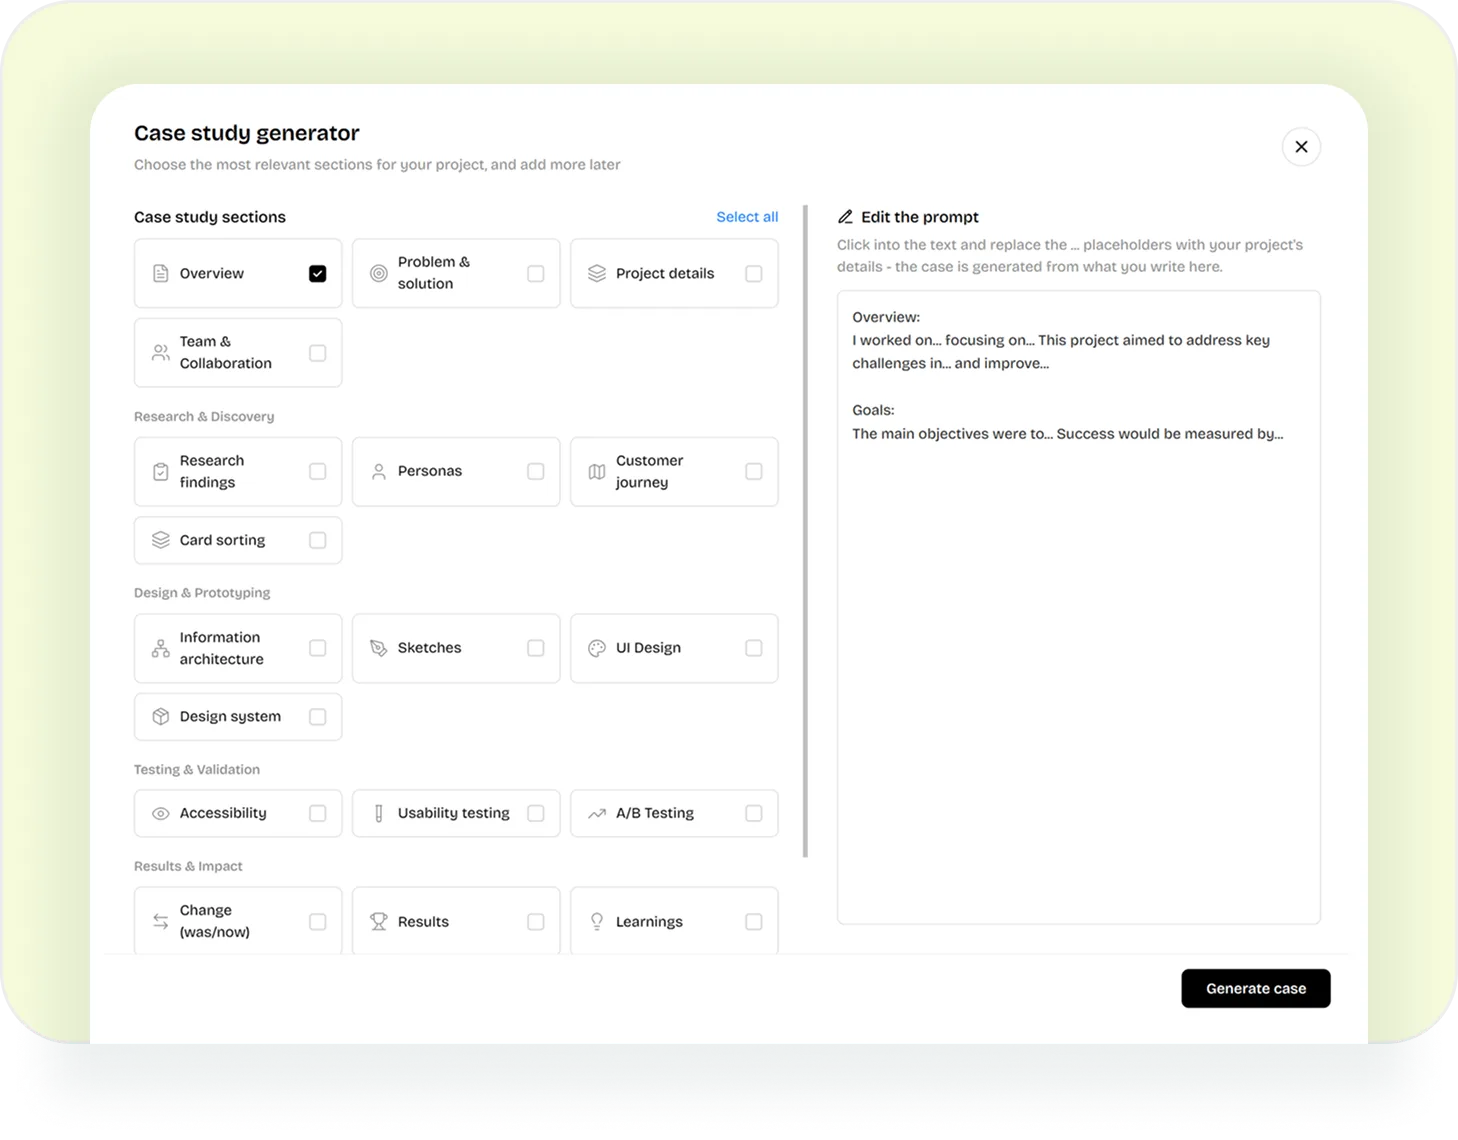Check the Usability testing checkbox
Screen dimensions: 1458x1140
[536, 814]
